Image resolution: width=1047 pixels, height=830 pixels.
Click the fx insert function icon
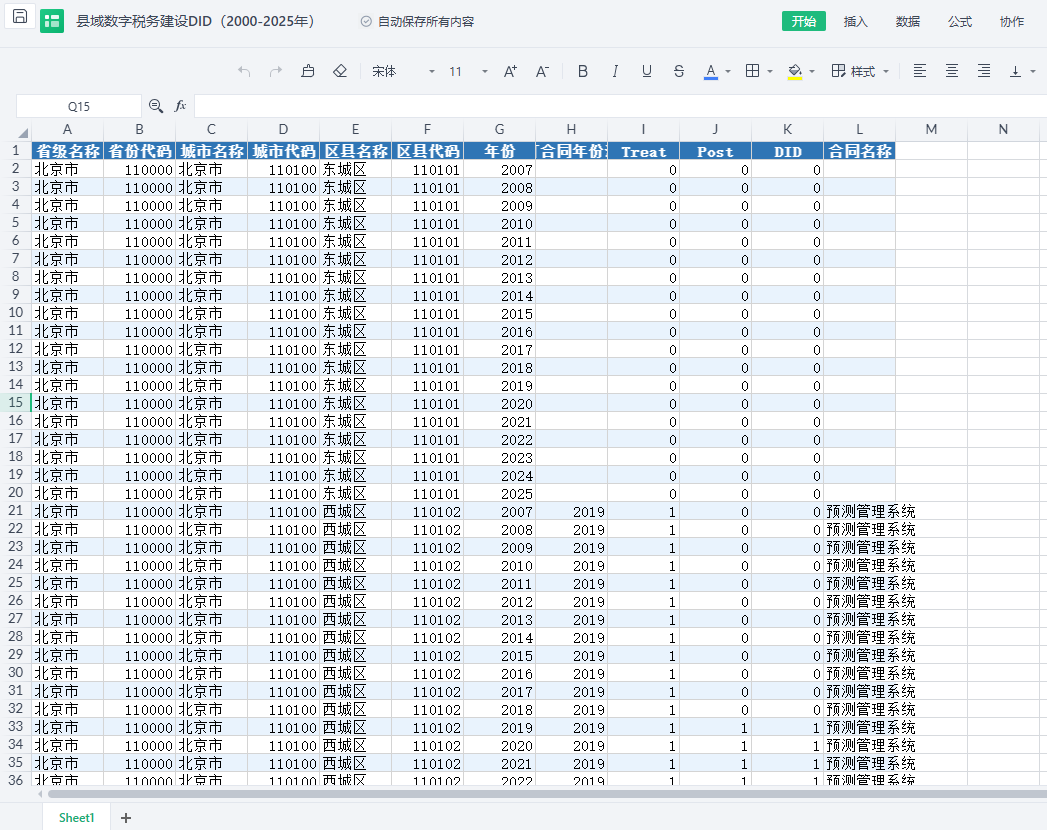click(181, 106)
